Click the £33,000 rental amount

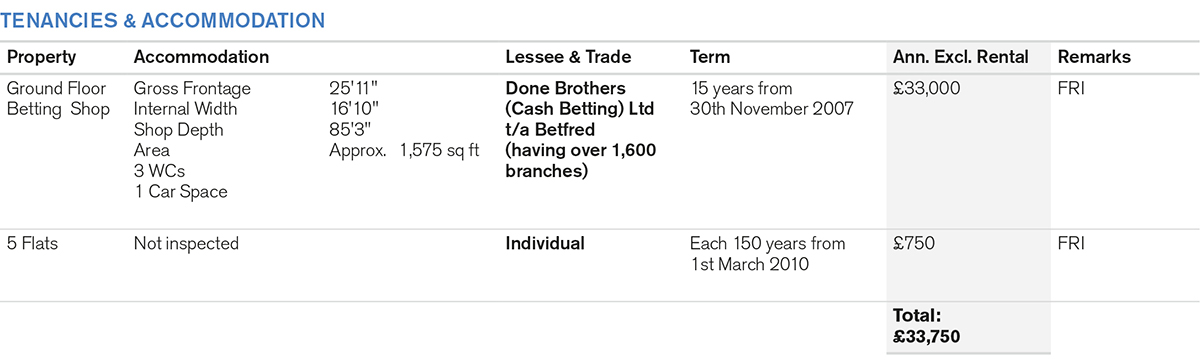(x=926, y=89)
